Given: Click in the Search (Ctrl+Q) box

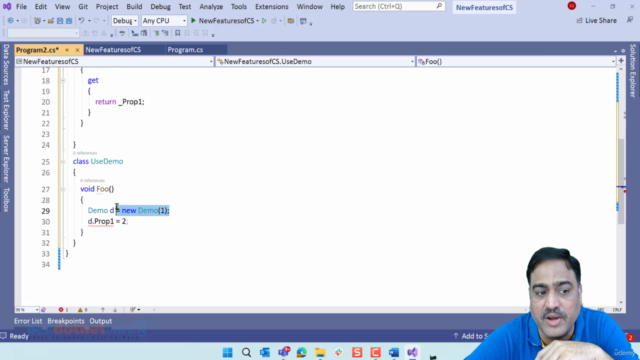Looking at the screenshot, I should [398, 7].
